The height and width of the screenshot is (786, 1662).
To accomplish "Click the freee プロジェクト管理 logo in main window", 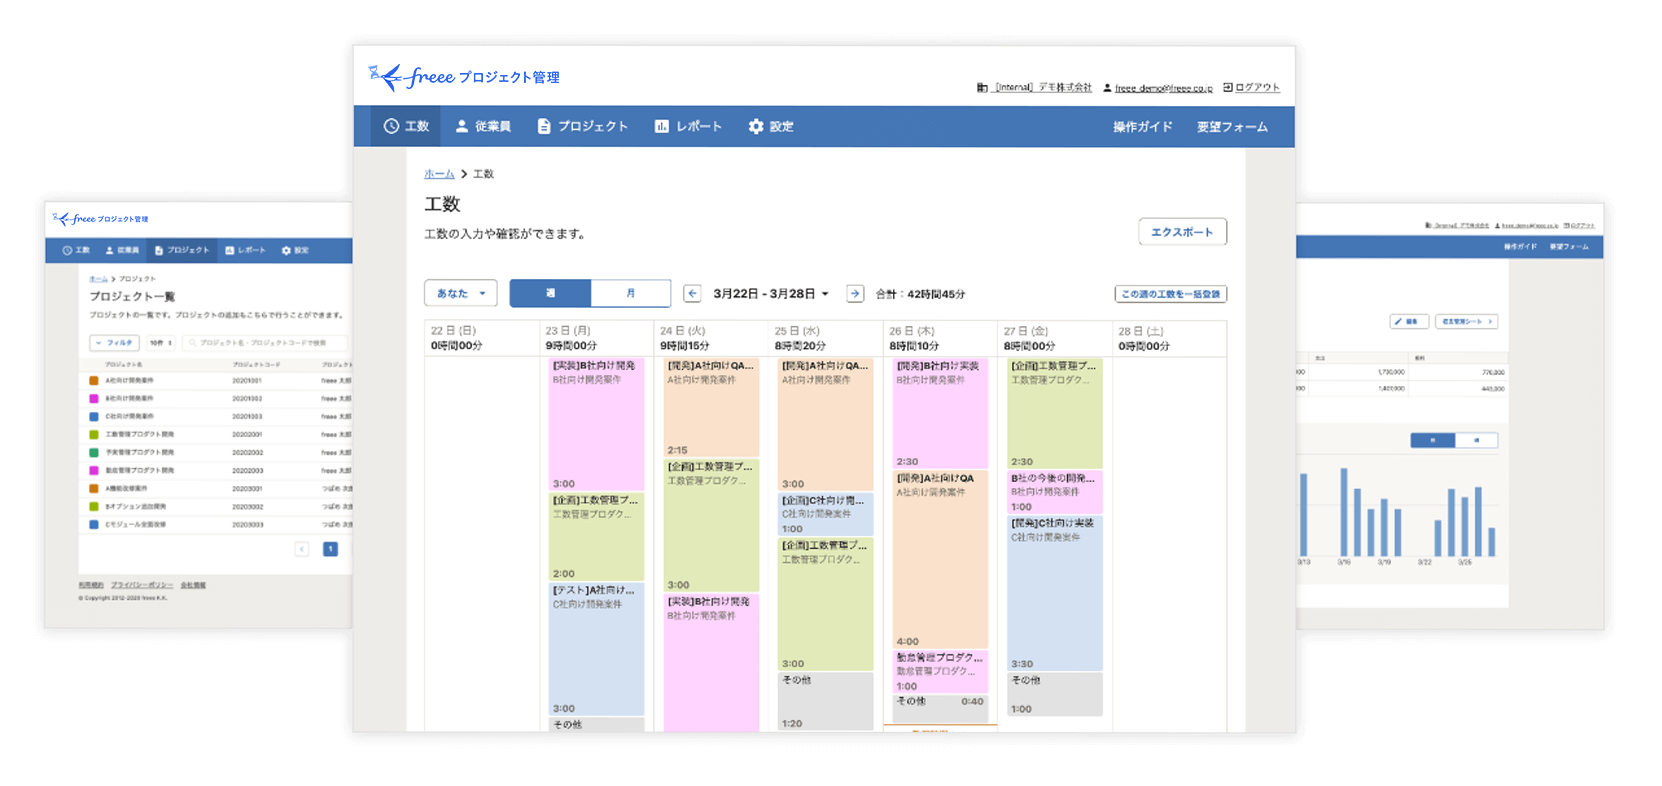I will click(x=464, y=77).
